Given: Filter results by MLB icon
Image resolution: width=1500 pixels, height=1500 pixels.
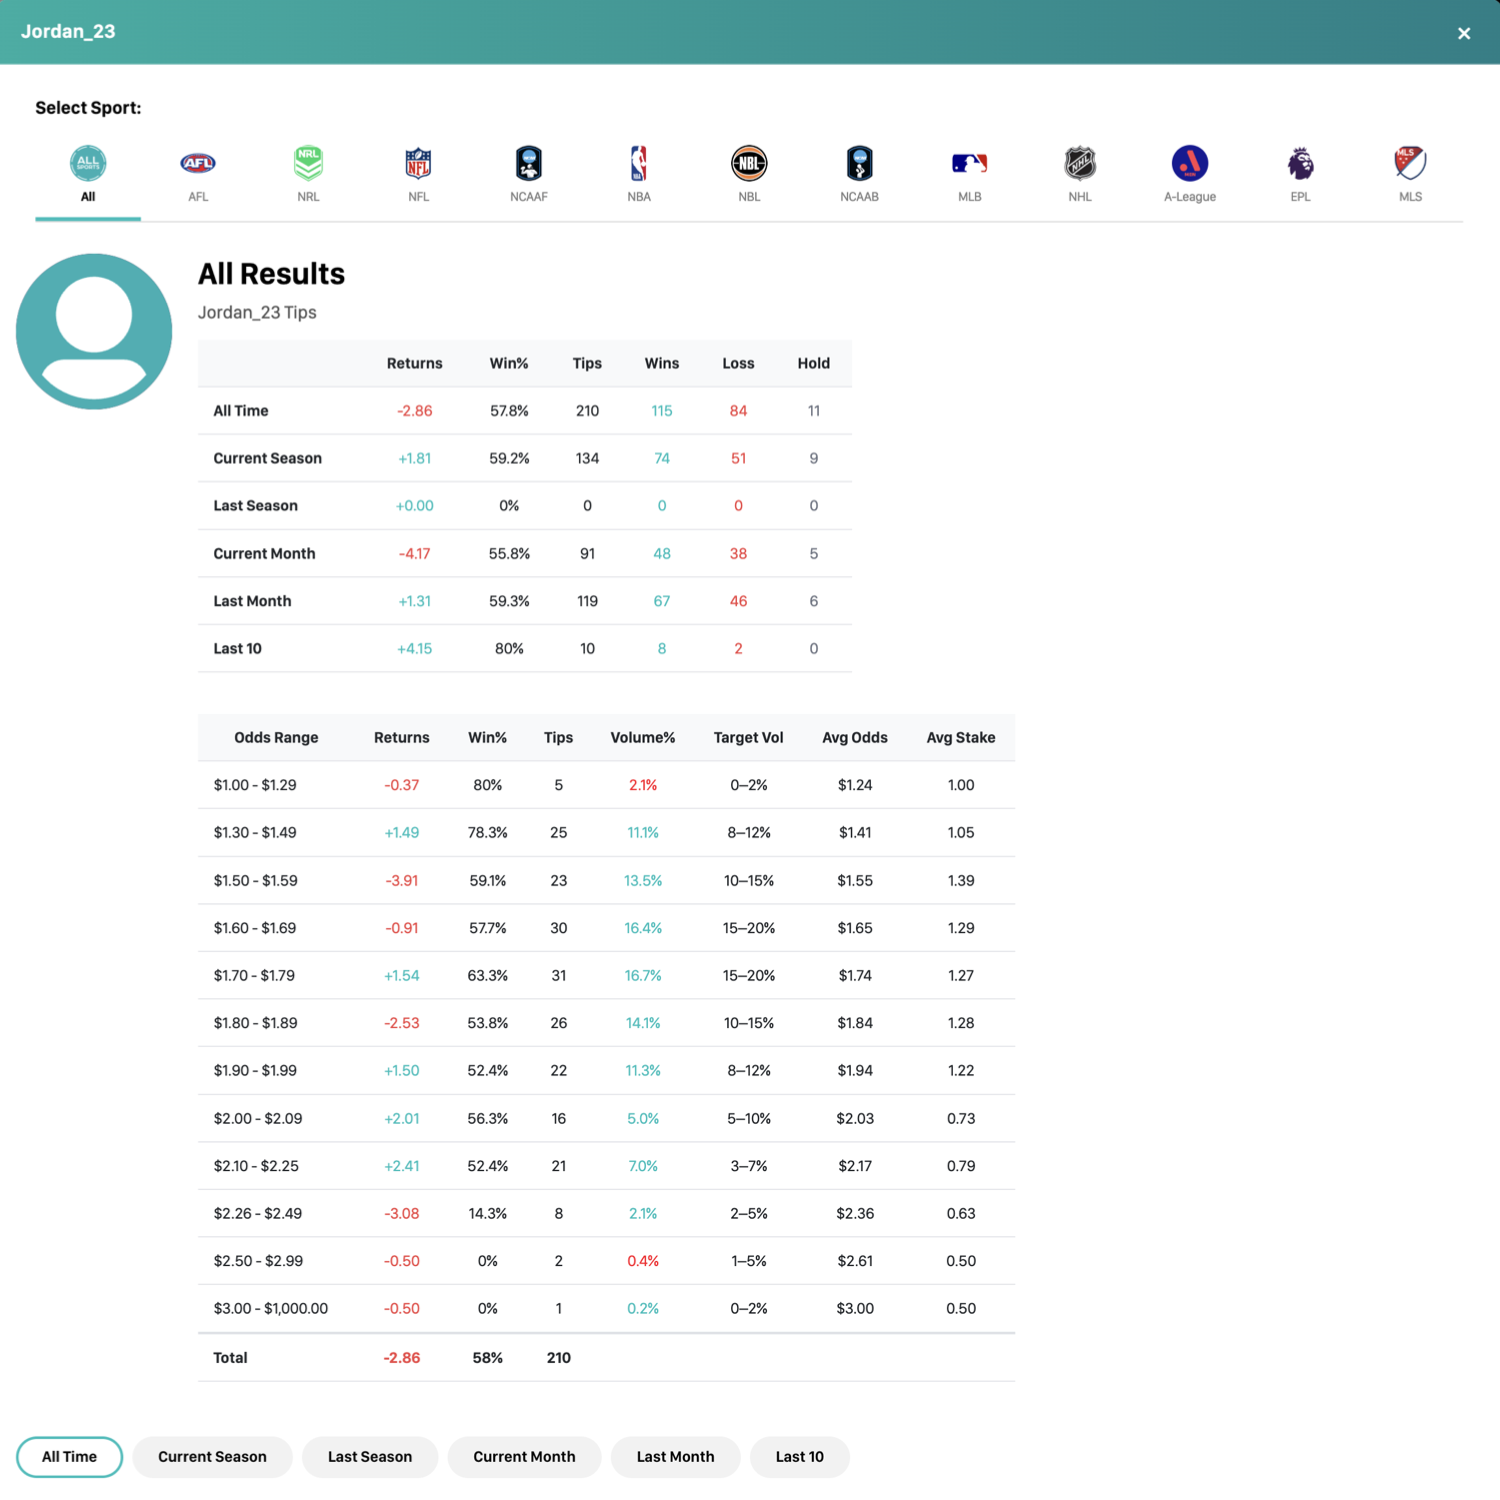Looking at the screenshot, I should point(970,163).
